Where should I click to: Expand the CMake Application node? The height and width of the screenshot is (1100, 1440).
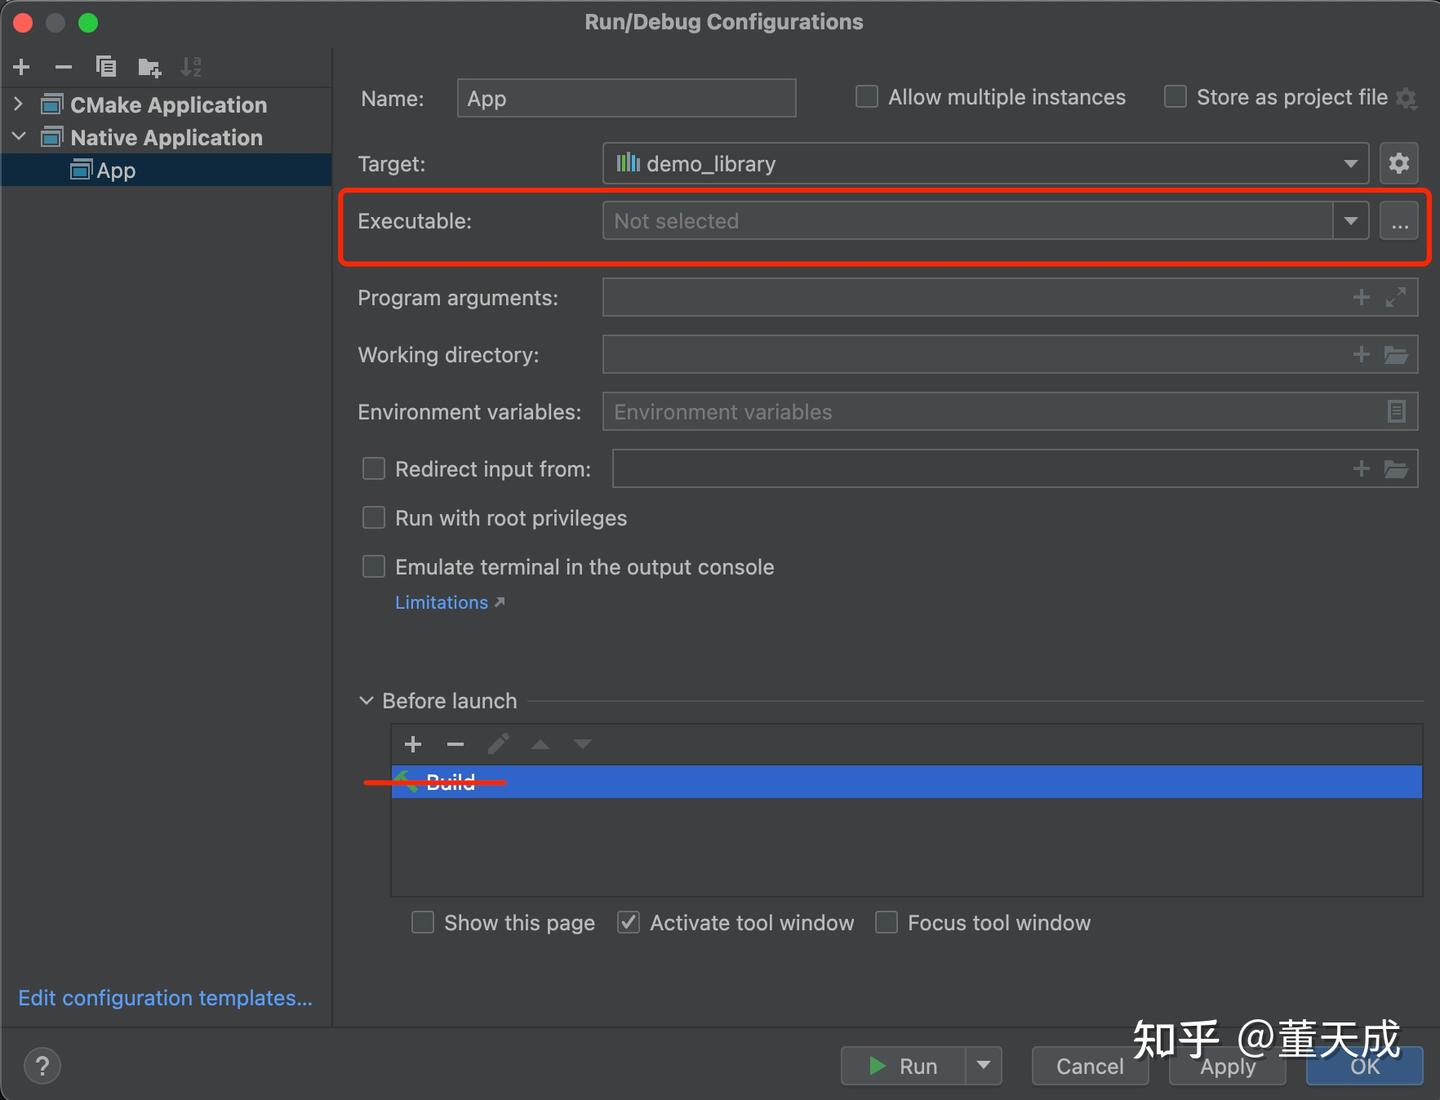(x=18, y=104)
